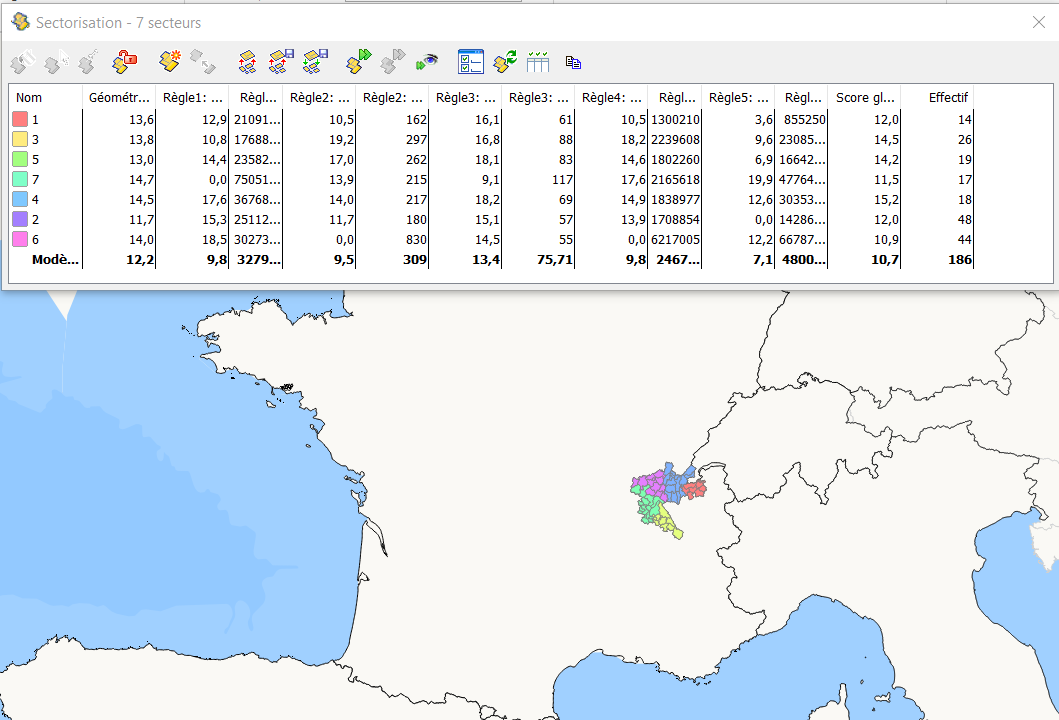
Task: Click sectors icon with red upward arrows
Action: (x=248, y=62)
